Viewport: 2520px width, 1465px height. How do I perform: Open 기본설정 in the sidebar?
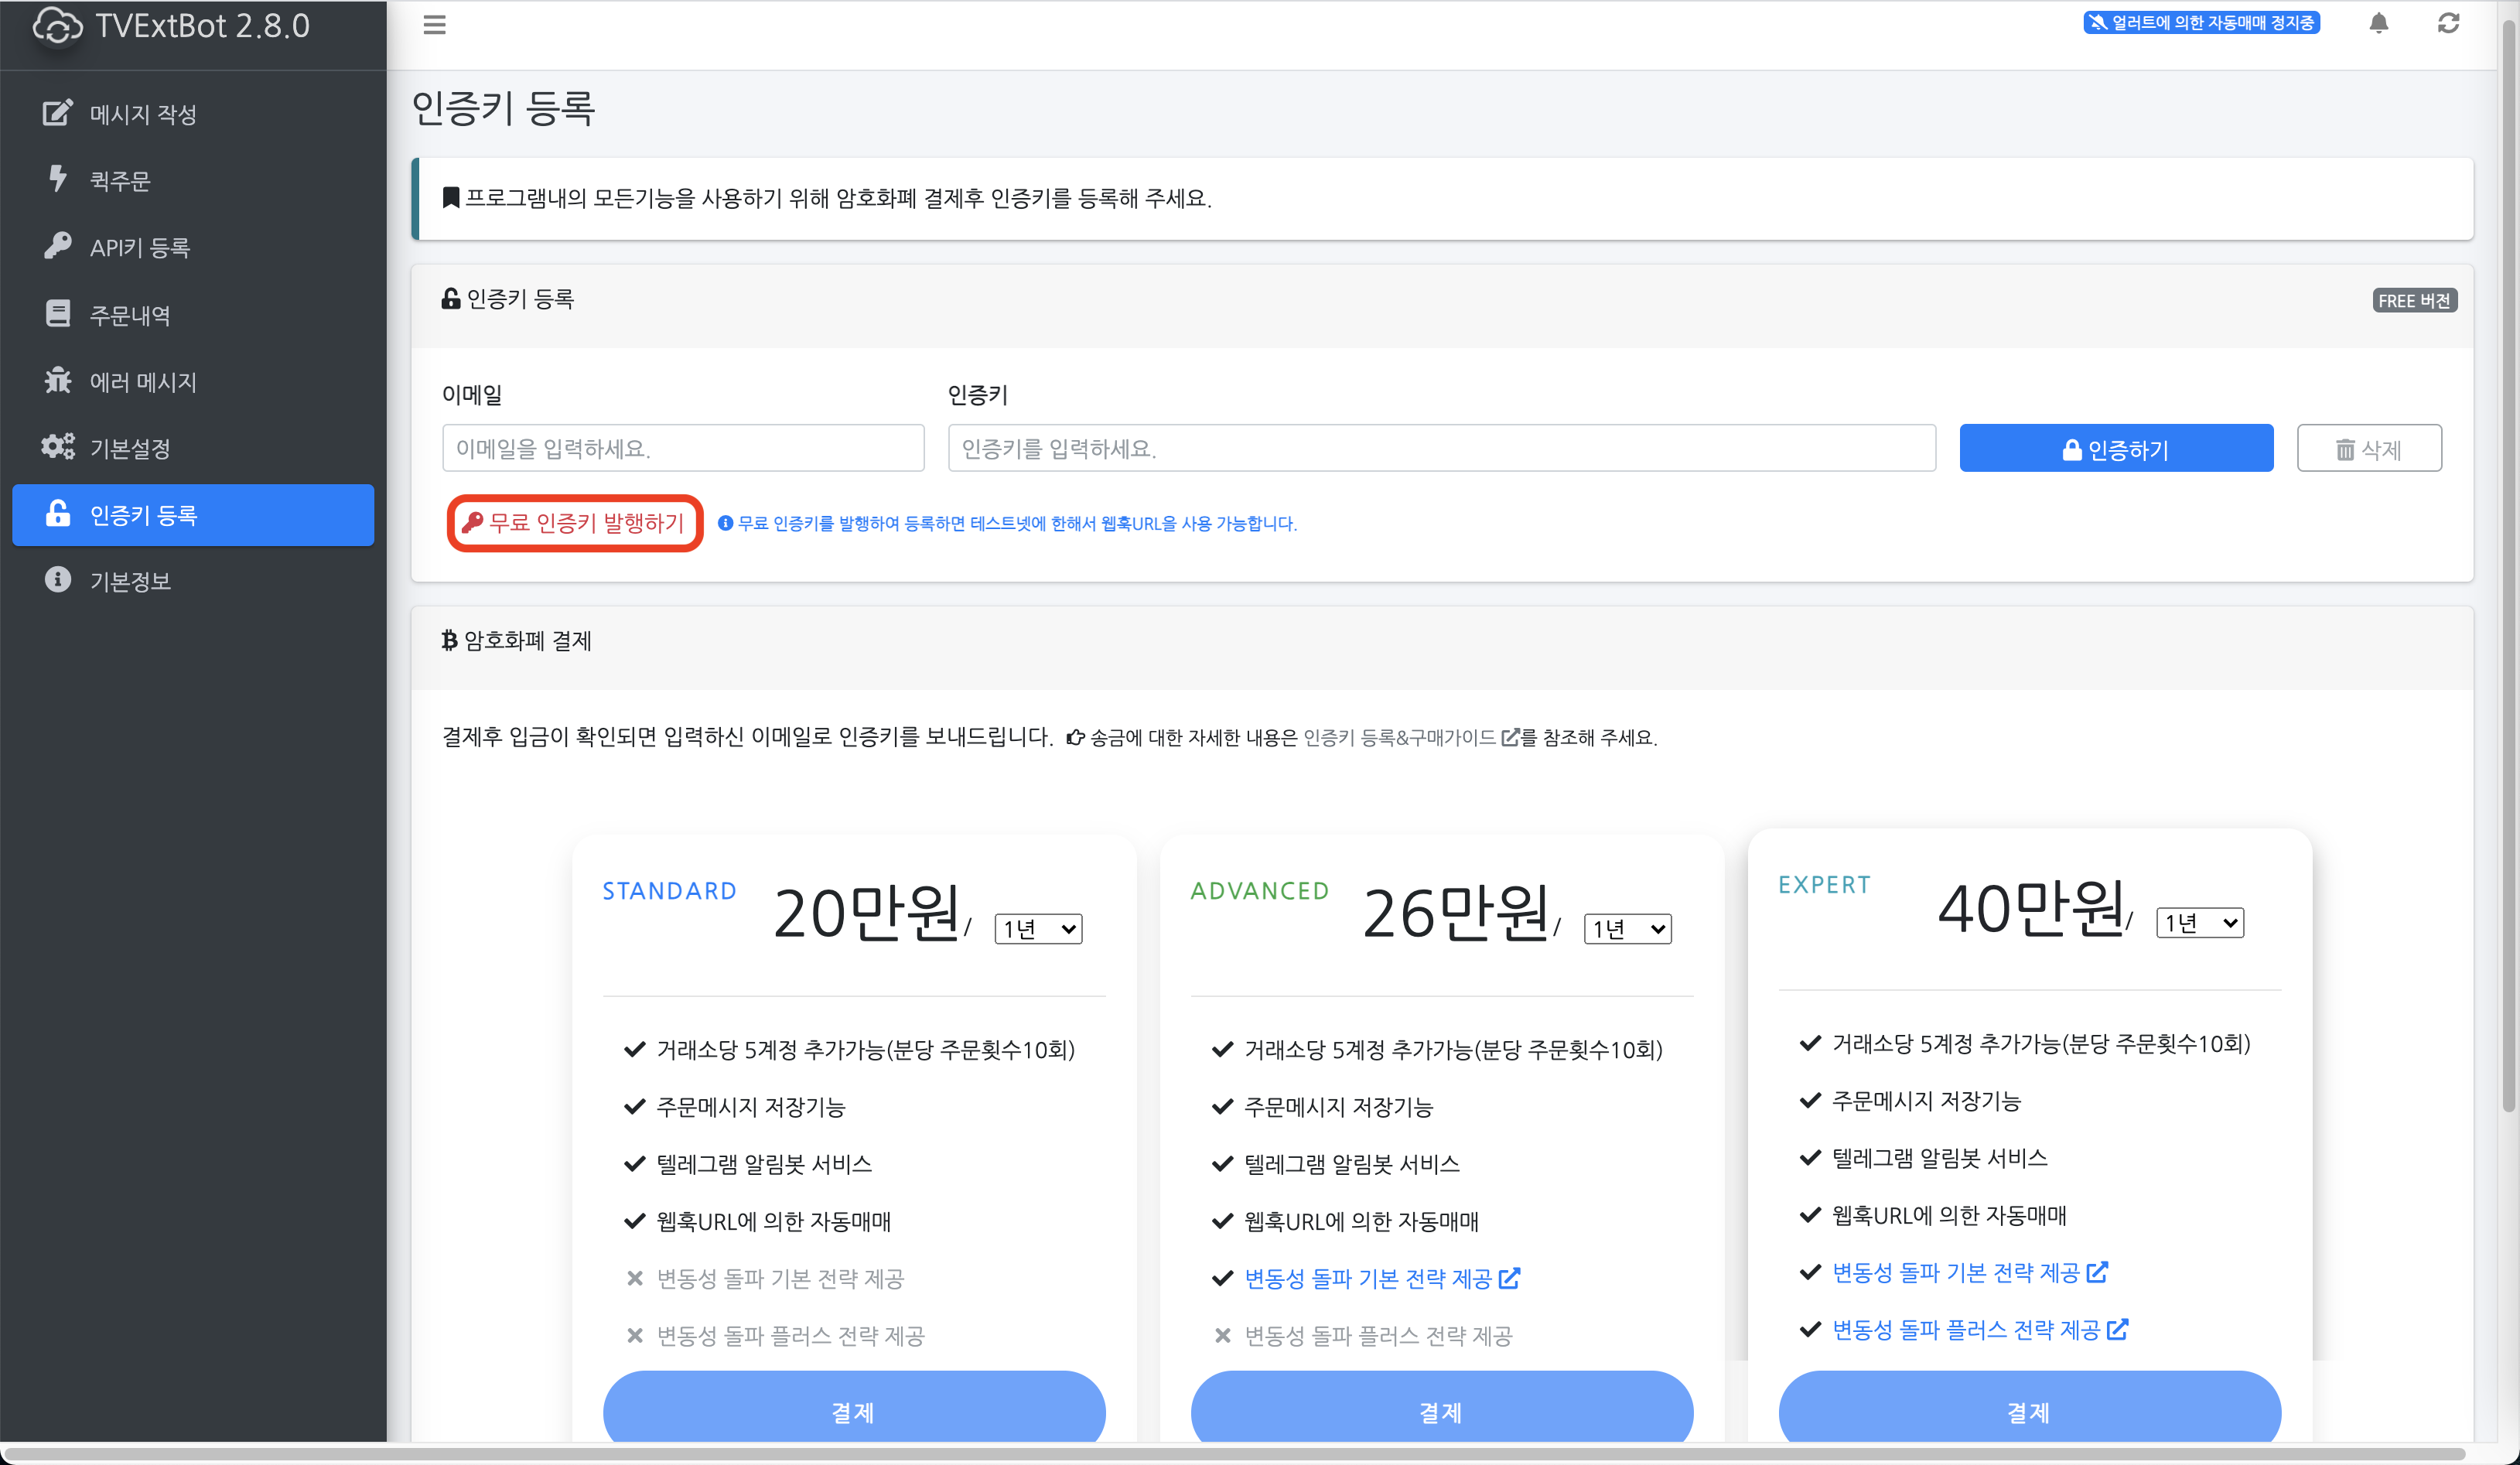[193, 448]
